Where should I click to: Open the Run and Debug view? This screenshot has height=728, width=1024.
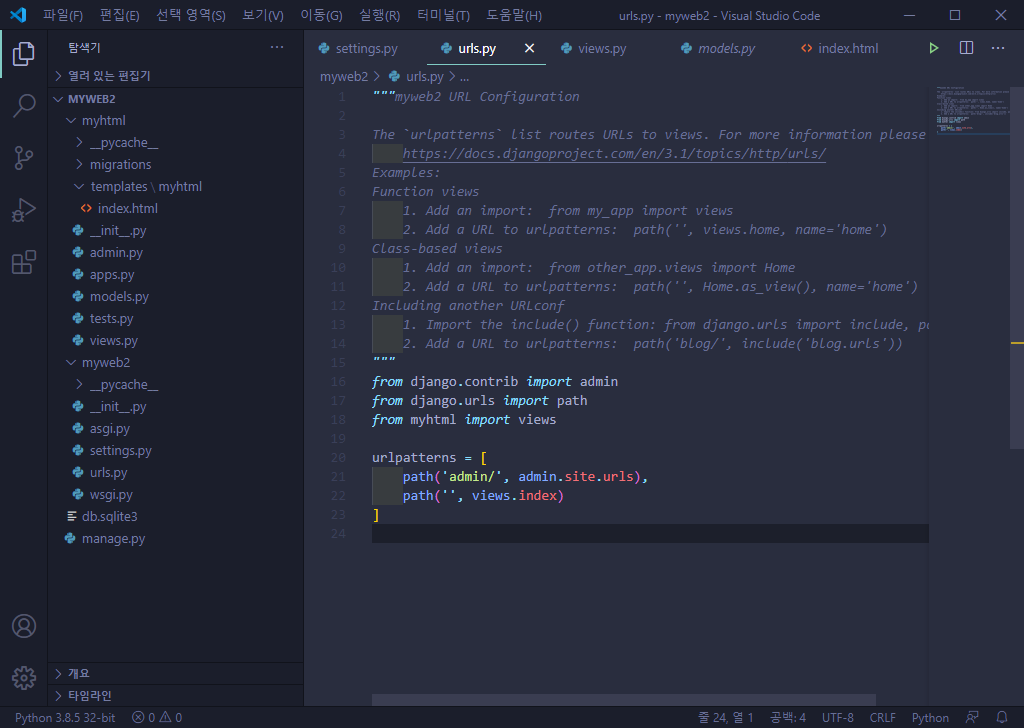click(24, 210)
